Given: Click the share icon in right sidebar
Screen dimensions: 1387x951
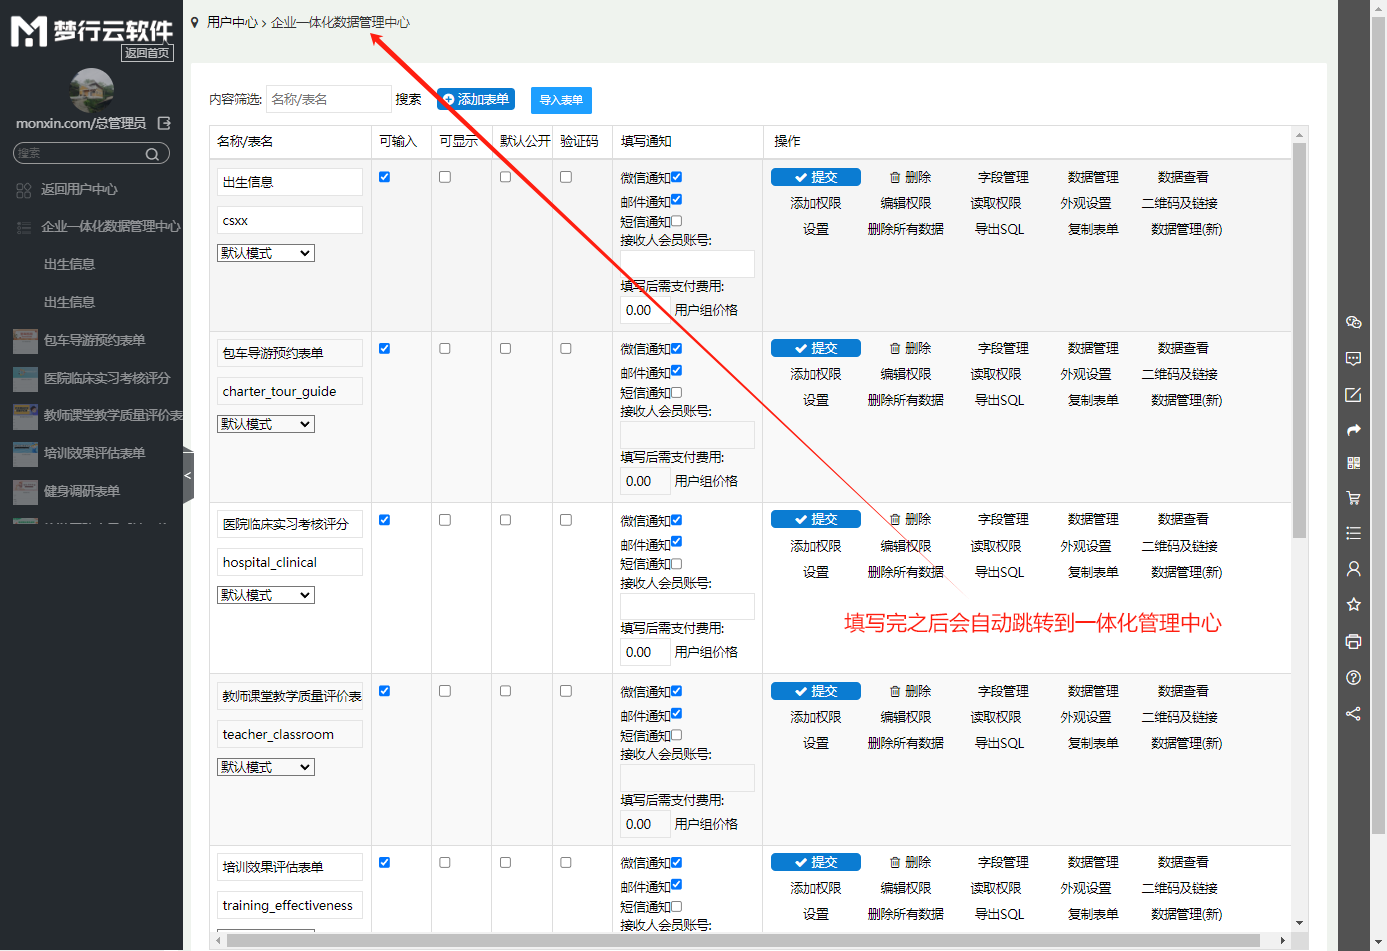Looking at the screenshot, I should tap(1353, 714).
